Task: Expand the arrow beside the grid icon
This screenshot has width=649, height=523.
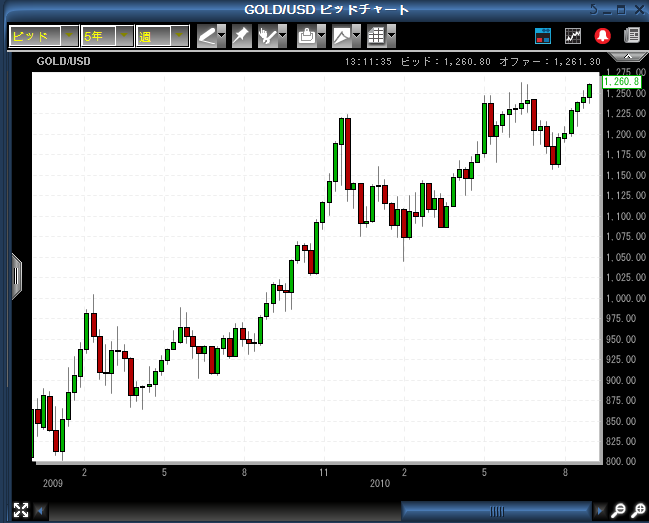Action: click(391, 36)
